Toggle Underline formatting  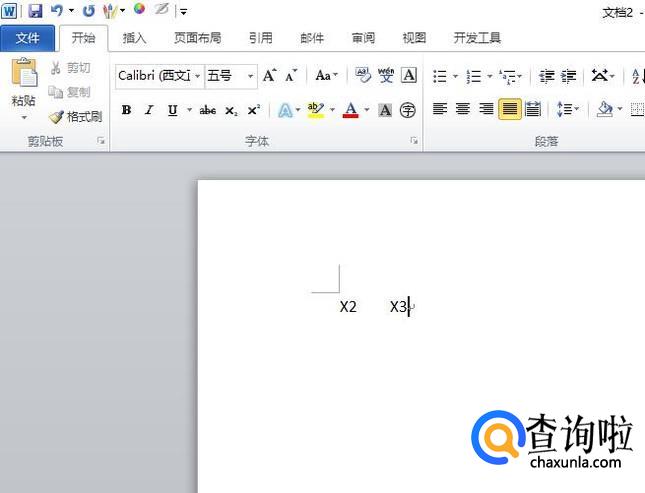coord(172,110)
